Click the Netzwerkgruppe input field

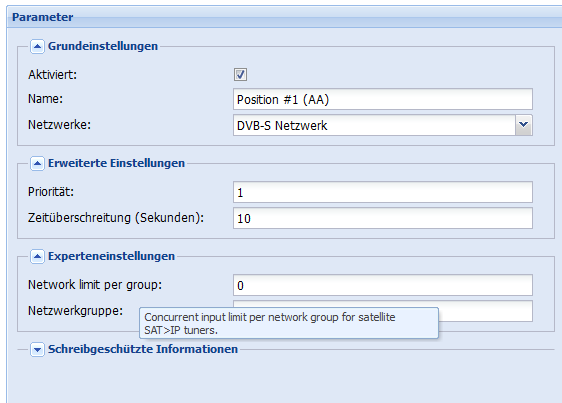[485, 311]
